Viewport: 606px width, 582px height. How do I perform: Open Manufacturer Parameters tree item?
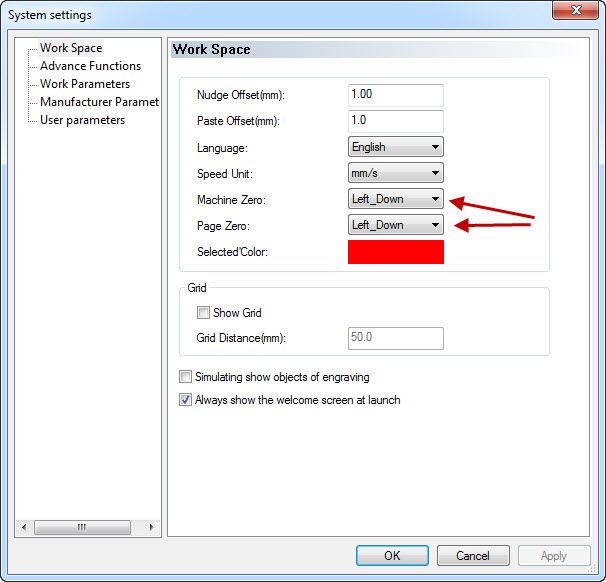[98, 102]
